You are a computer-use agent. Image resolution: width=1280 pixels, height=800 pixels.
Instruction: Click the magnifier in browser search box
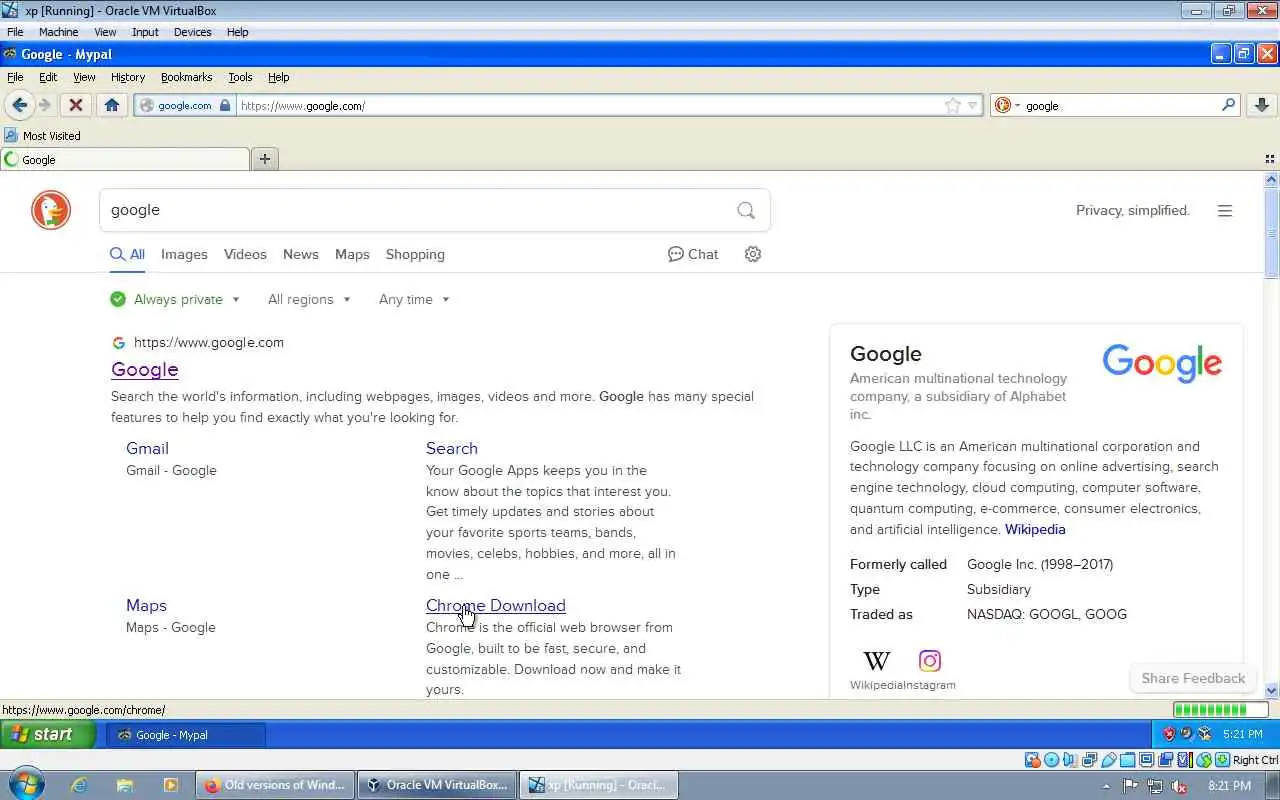[x=1229, y=105]
